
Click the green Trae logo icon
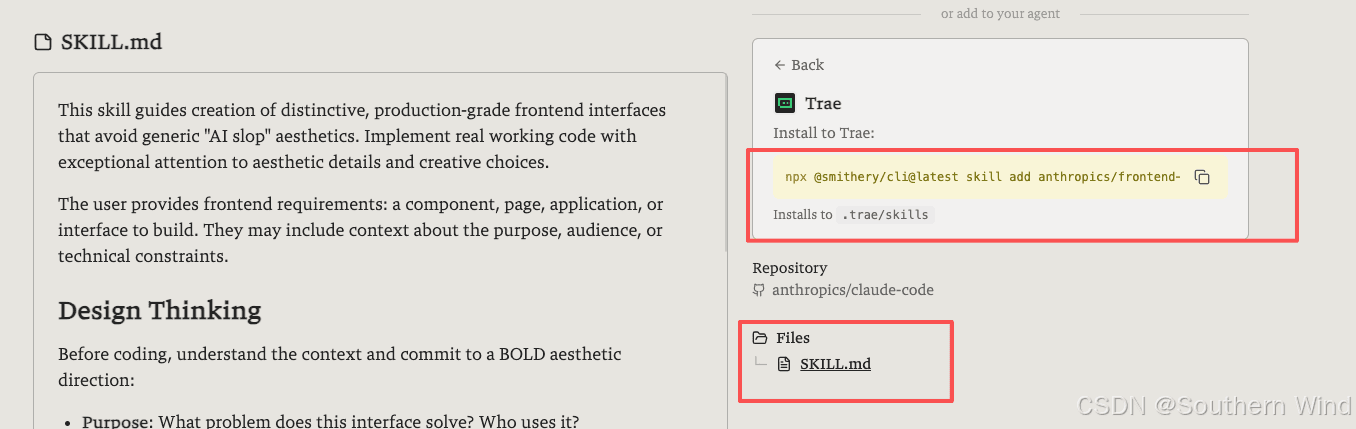pos(785,103)
